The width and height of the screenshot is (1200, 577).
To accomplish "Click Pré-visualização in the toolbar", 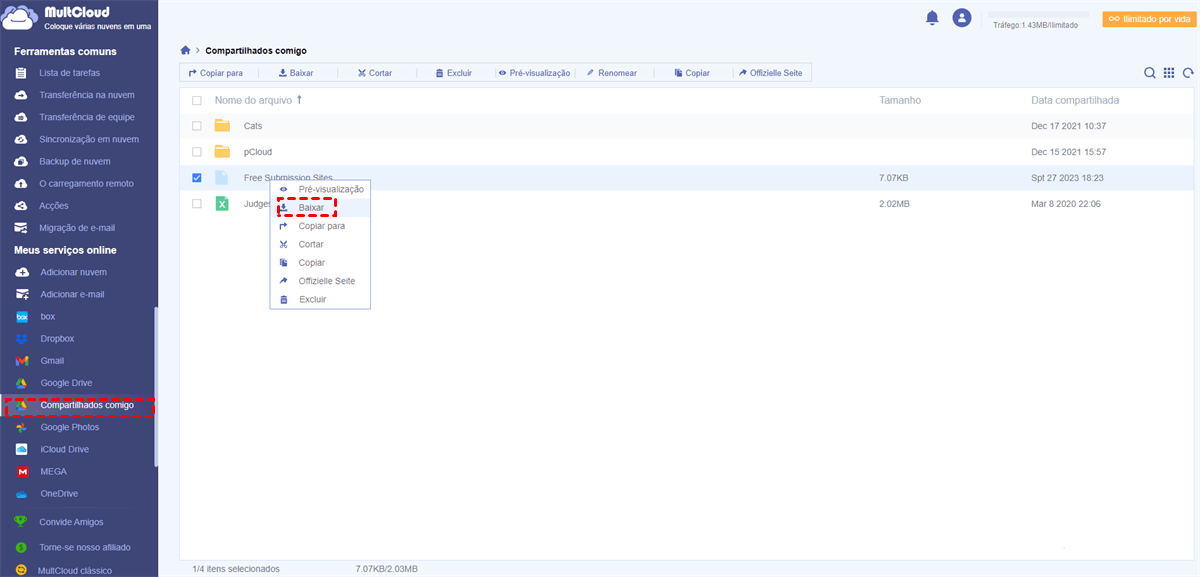I will [x=534, y=73].
